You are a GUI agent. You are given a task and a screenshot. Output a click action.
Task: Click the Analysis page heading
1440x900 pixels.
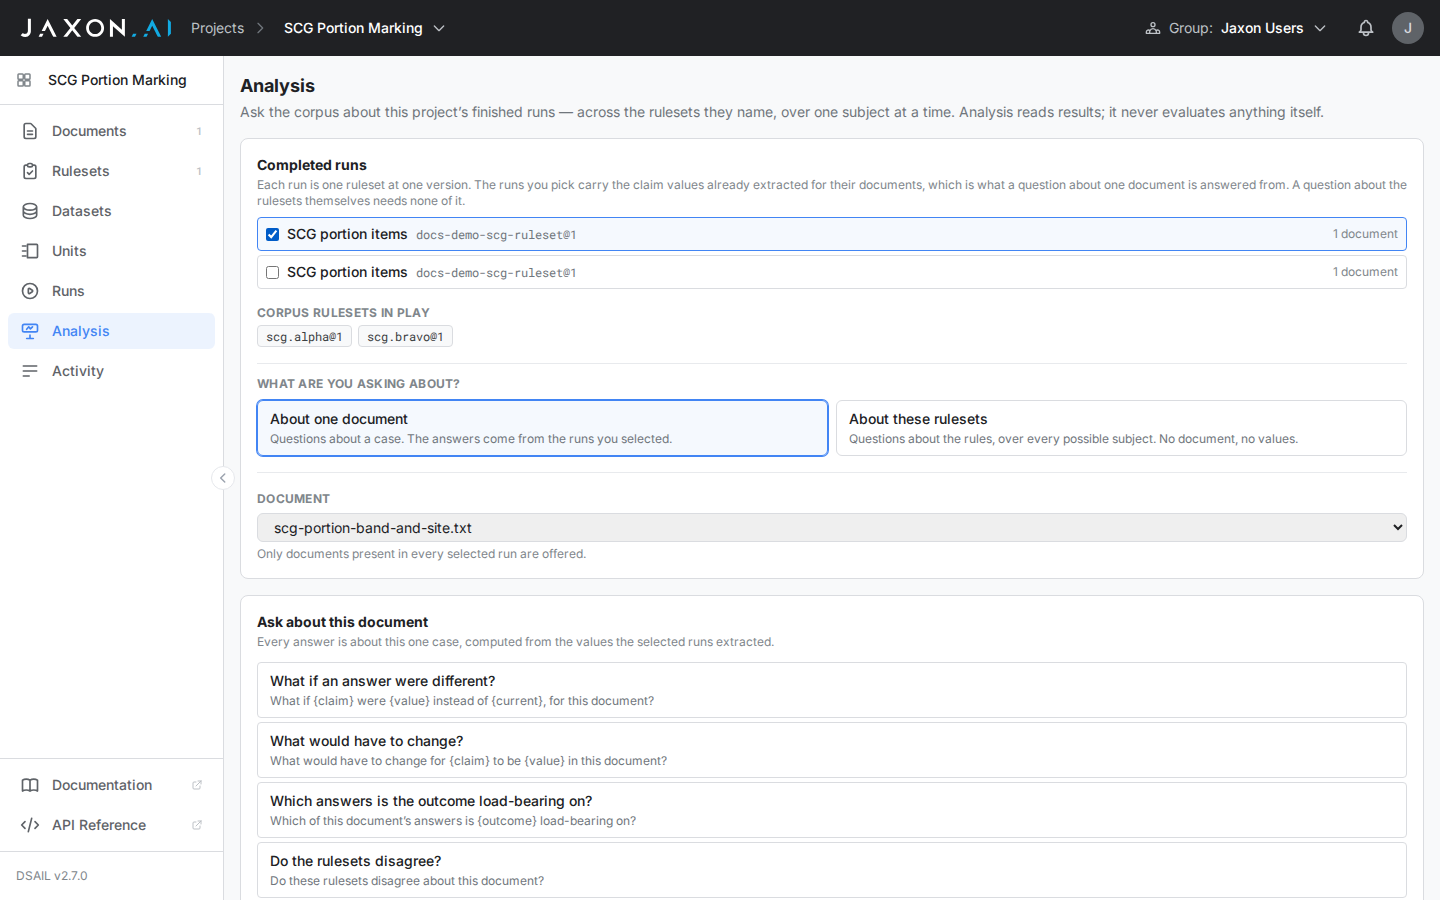point(277,86)
